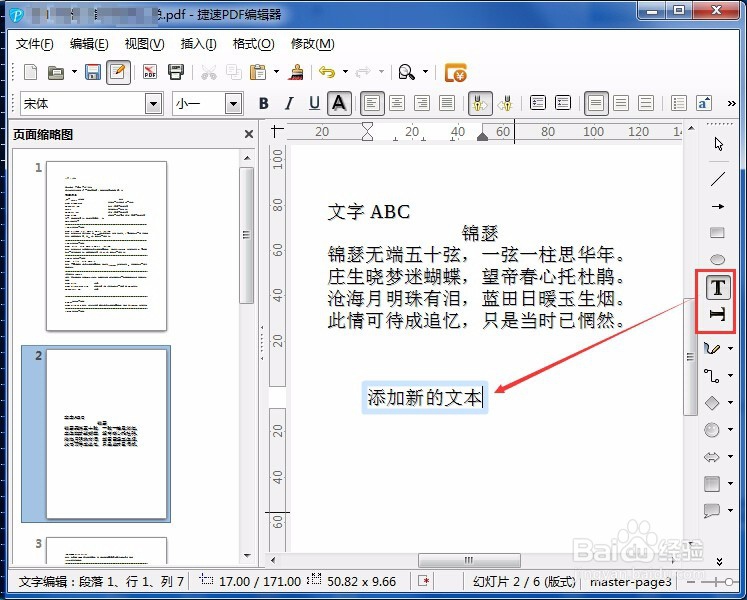Viewport: 747px width, 600px height.
Task: Open the 插入(I) menu
Action: click(198, 44)
